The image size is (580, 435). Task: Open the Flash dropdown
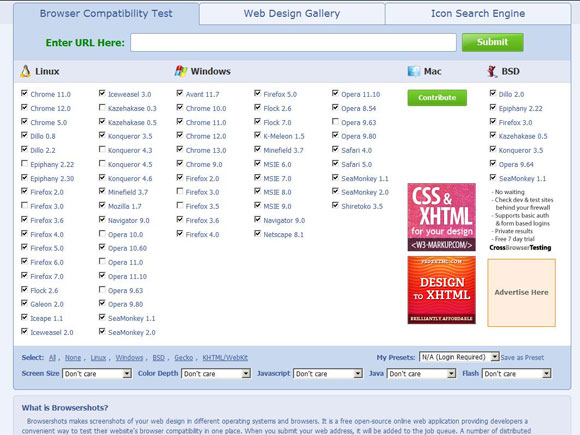[x=516, y=374]
